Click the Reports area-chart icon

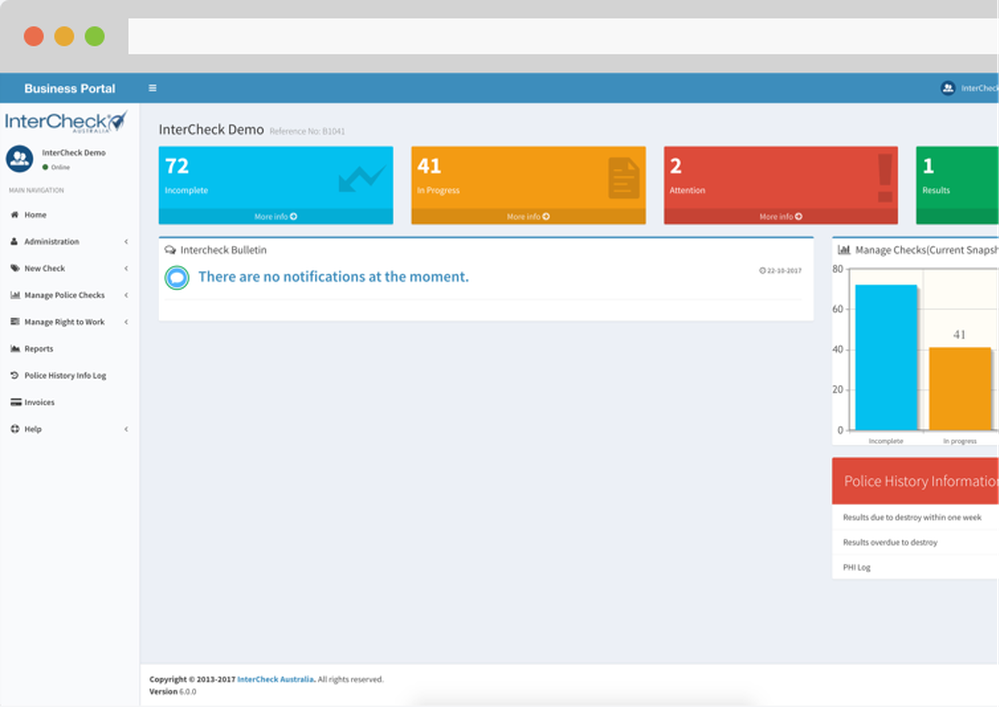coord(15,349)
